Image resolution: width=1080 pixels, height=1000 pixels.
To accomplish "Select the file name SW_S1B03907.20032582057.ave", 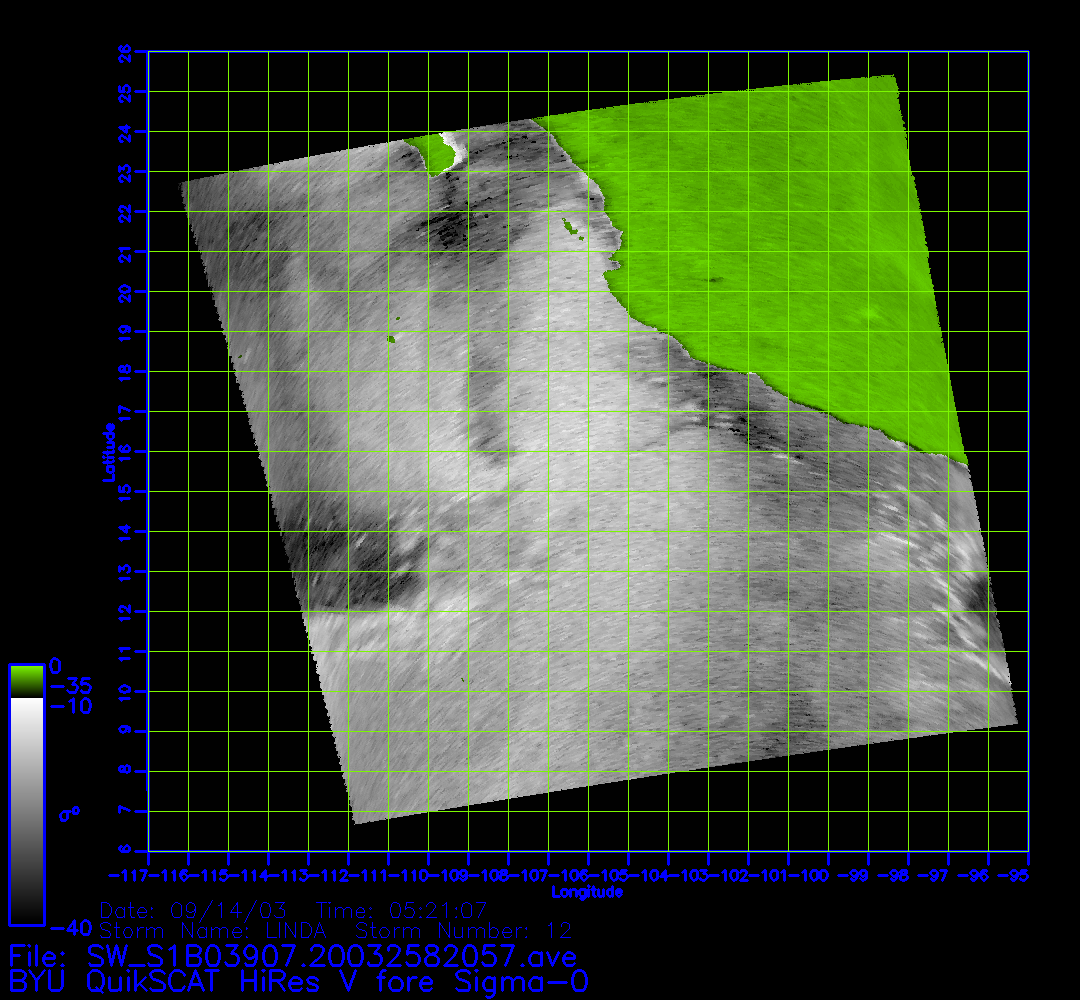I will coord(319,953).
